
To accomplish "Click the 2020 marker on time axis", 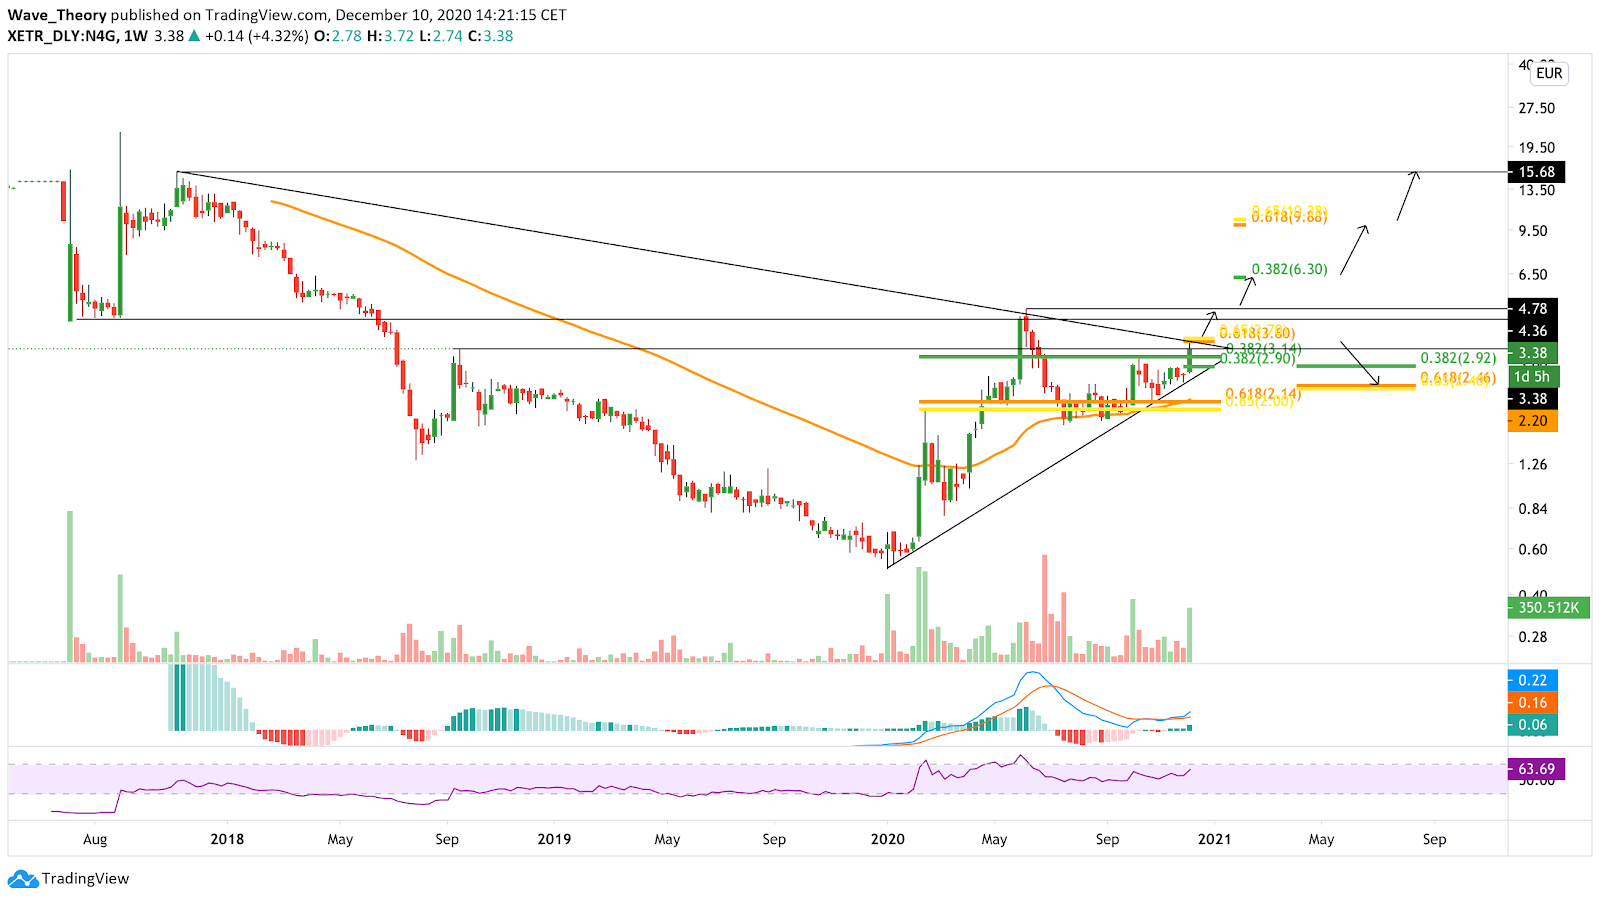I will pyautogui.click(x=887, y=839).
